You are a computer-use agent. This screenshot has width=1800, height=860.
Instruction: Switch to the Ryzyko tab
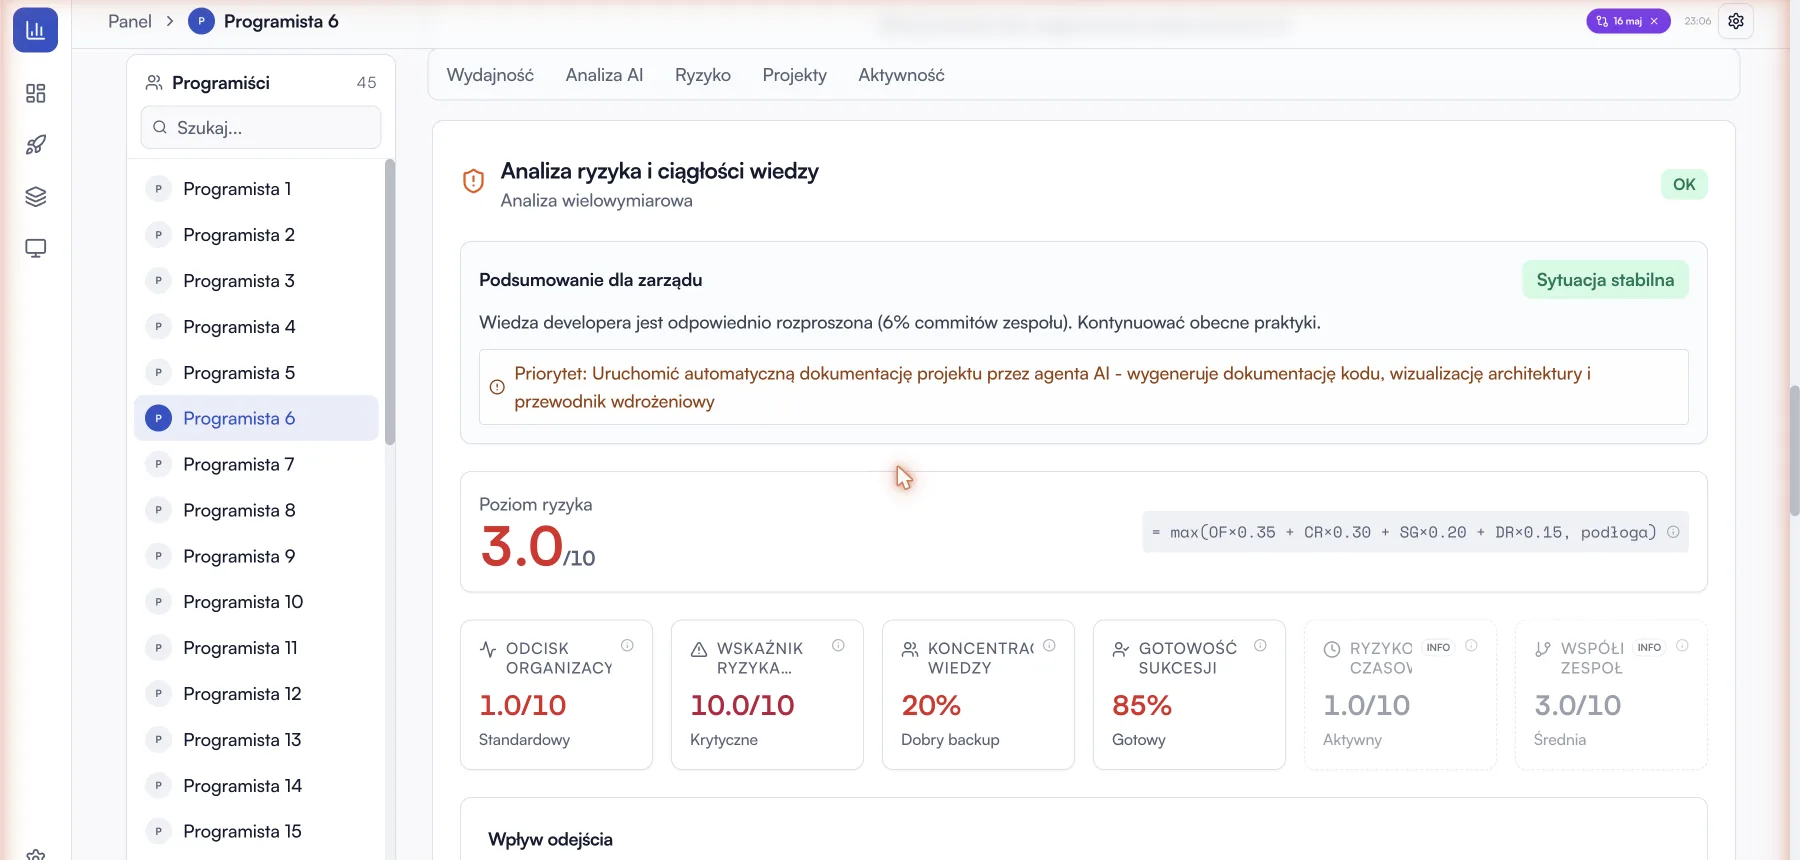pyautogui.click(x=703, y=75)
